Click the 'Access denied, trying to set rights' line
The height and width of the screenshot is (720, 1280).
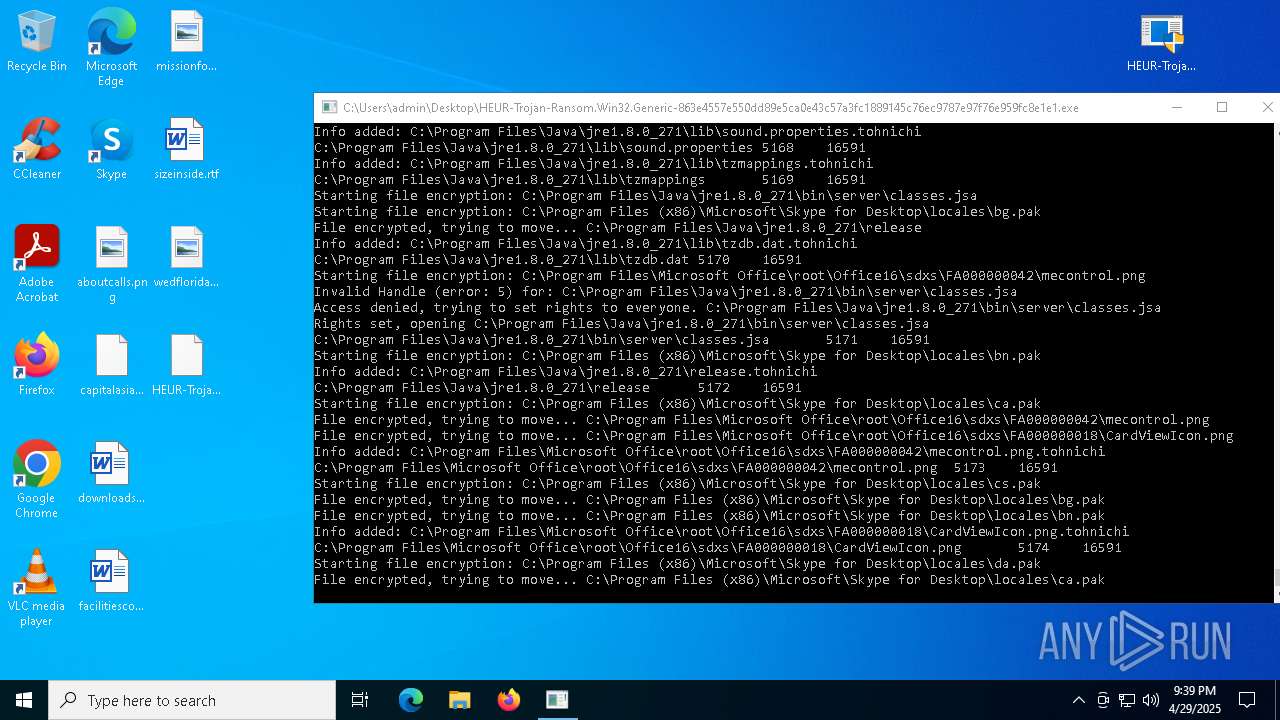tap(737, 307)
